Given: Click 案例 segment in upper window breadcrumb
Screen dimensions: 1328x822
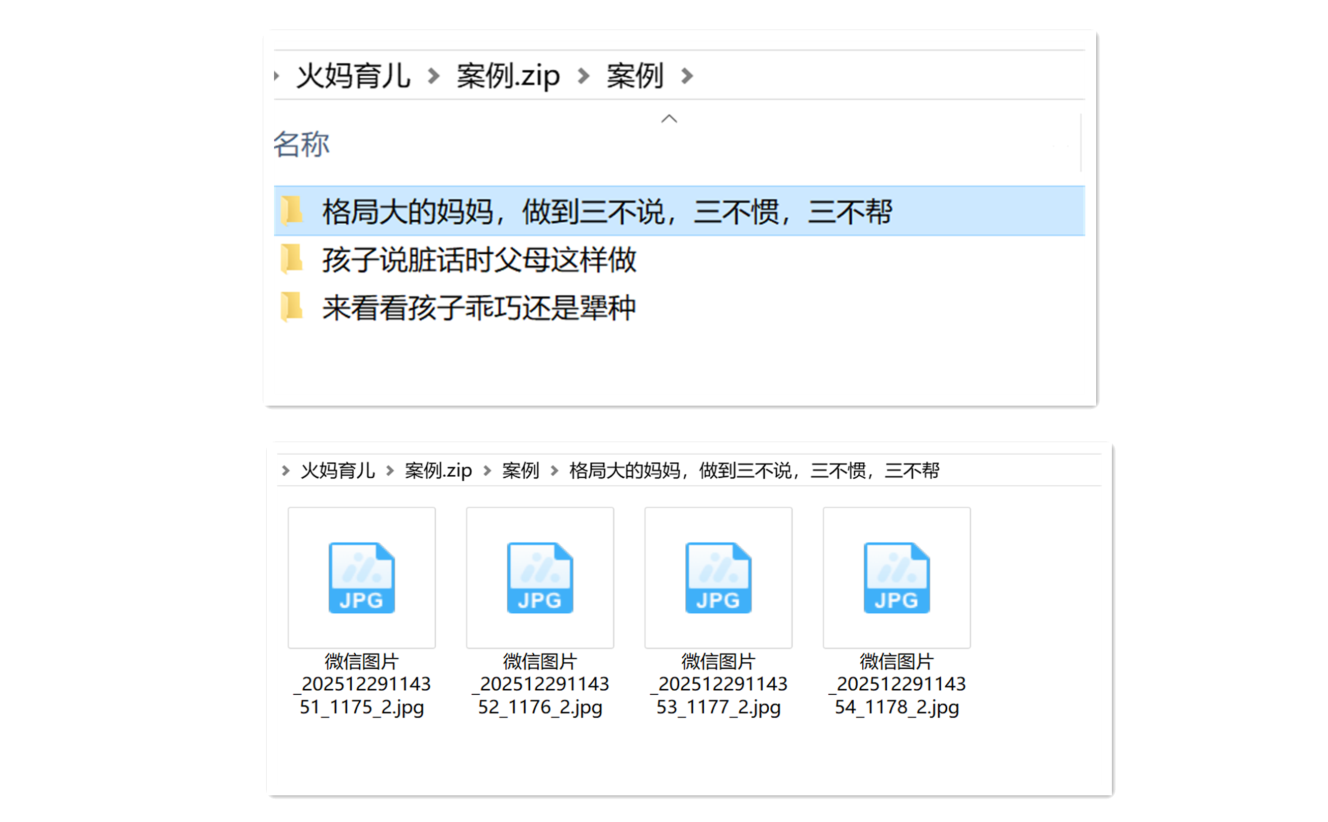Looking at the screenshot, I should (x=635, y=76).
